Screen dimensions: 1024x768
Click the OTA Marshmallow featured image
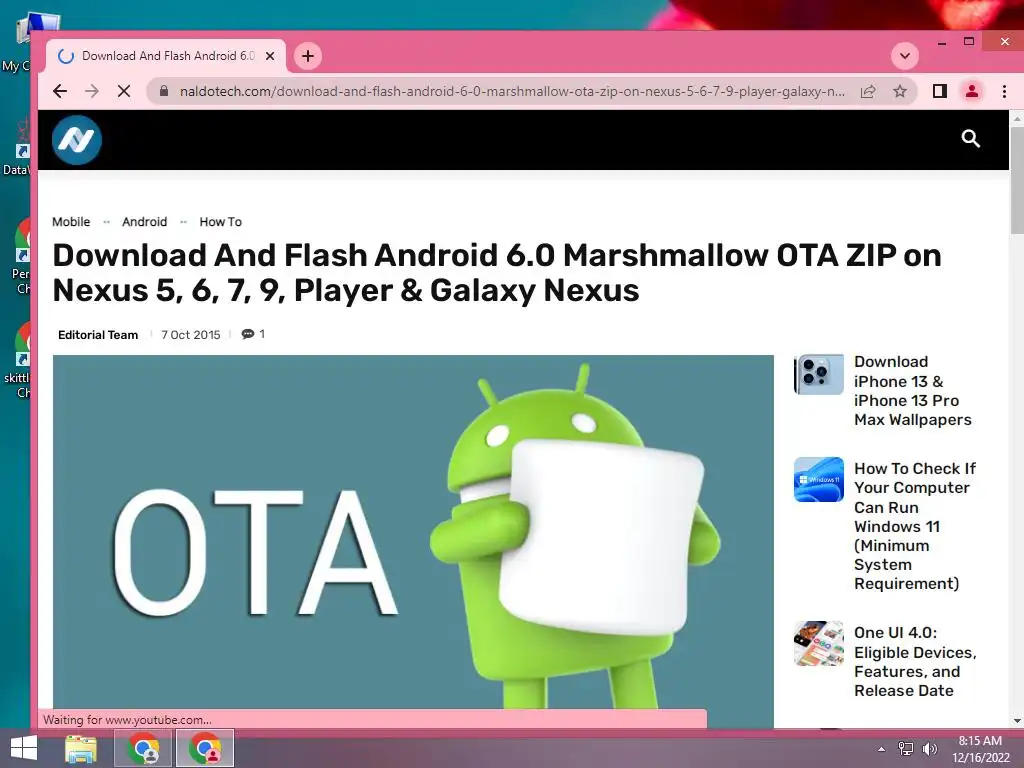[x=413, y=532]
